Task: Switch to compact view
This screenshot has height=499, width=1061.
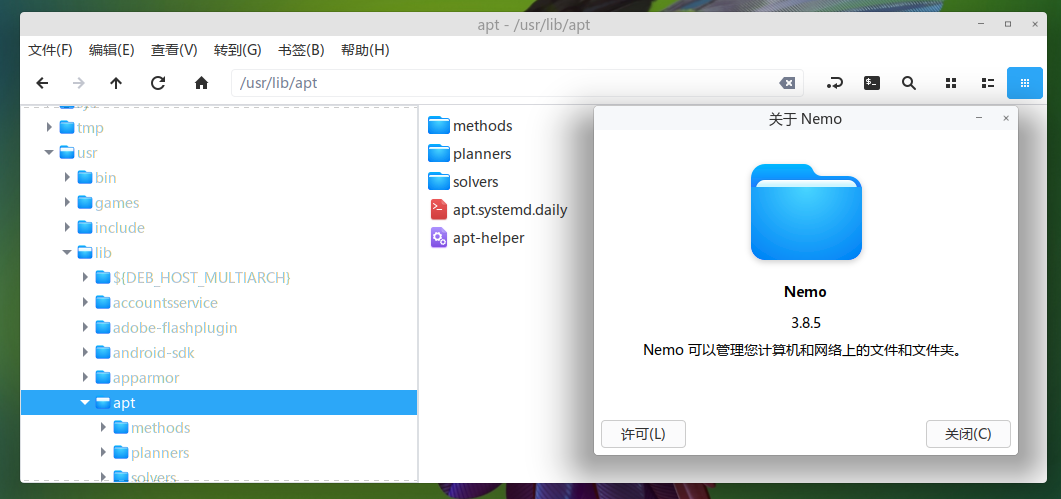Action: coord(1024,83)
